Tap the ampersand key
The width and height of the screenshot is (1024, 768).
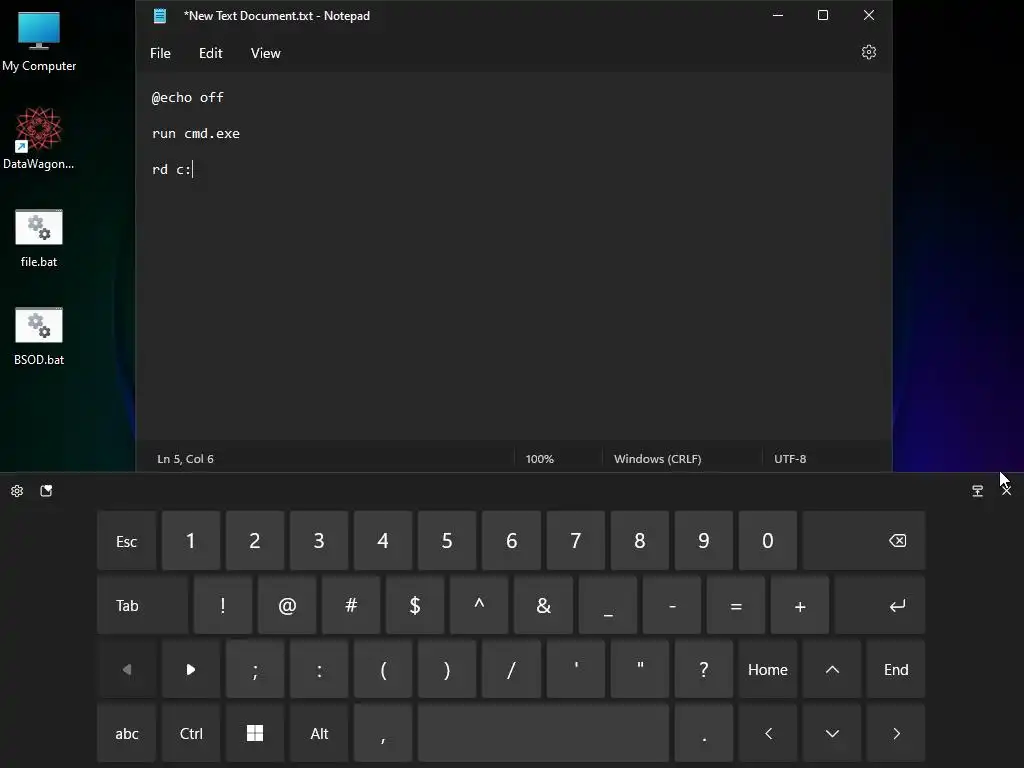point(543,605)
